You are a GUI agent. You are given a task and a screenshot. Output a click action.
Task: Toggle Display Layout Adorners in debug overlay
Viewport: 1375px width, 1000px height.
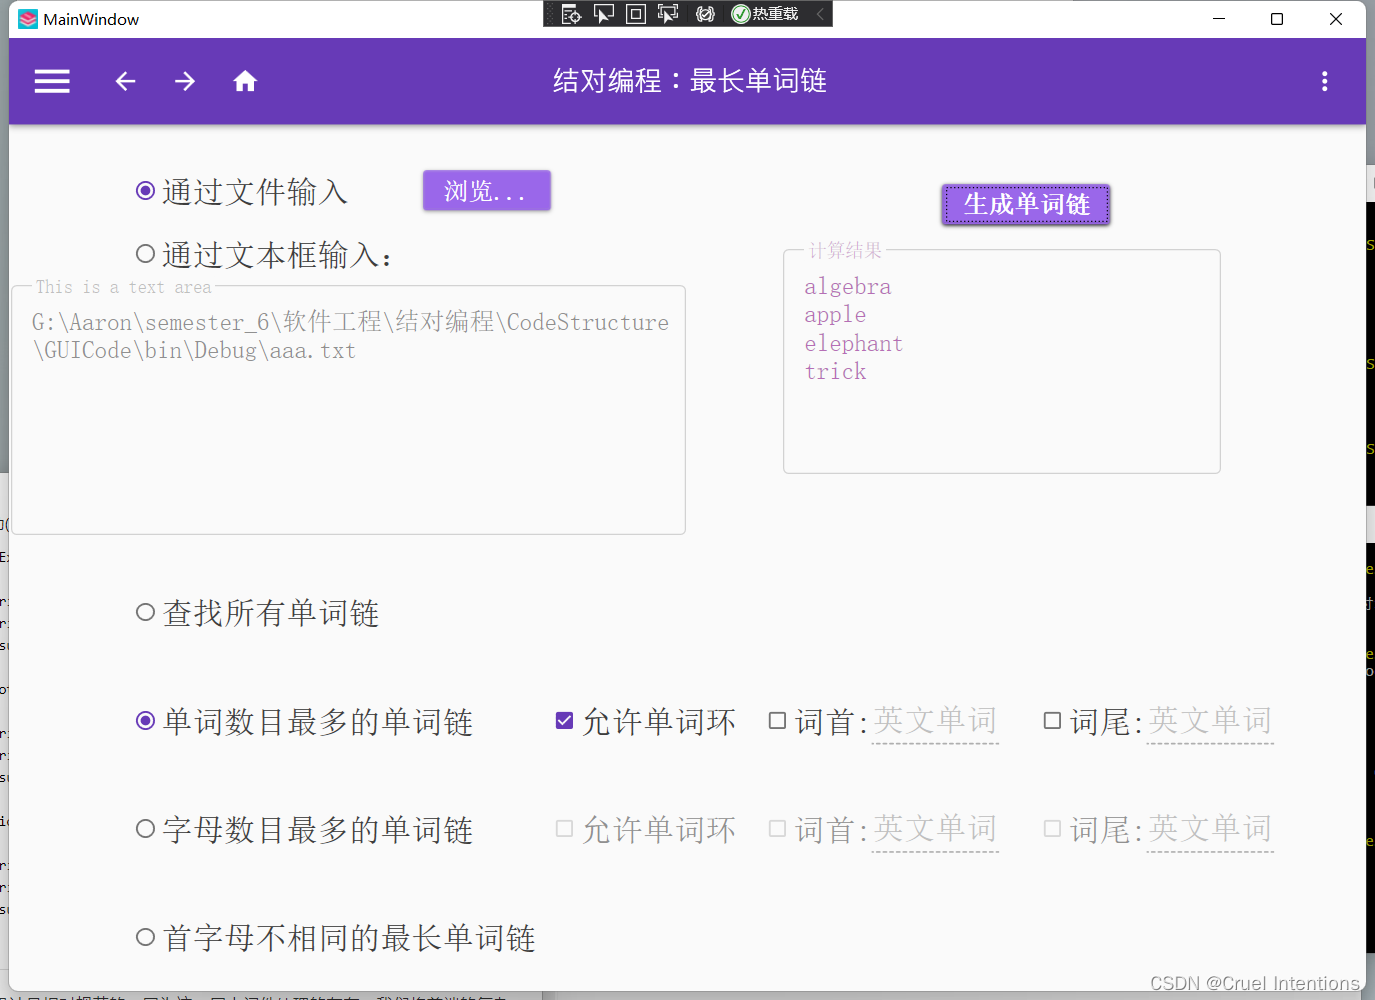pyautogui.click(x=635, y=13)
